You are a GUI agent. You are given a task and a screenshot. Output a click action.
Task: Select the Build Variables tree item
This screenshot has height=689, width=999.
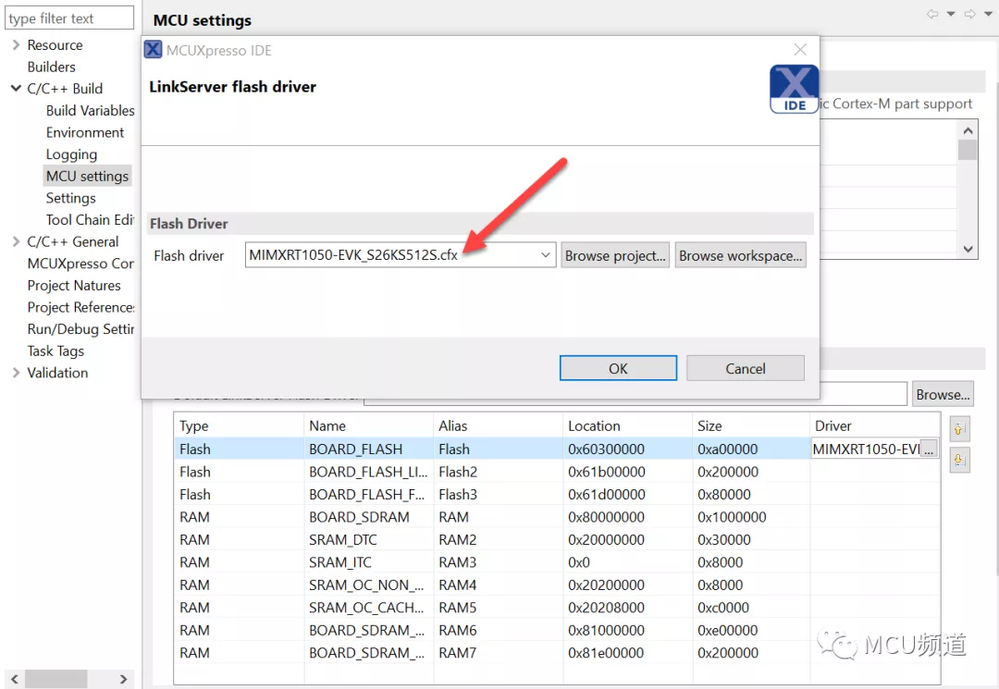coord(90,110)
